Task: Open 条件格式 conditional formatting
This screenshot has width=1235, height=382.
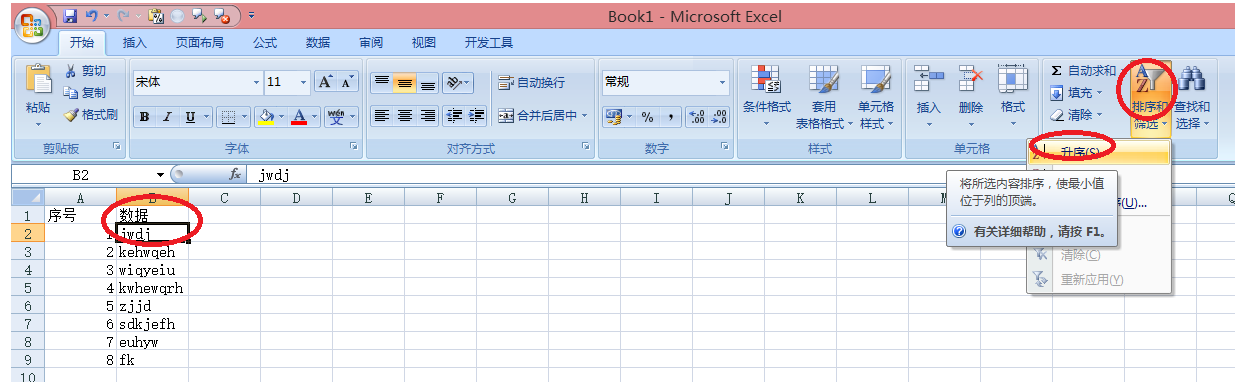Action: coord(767,97)
